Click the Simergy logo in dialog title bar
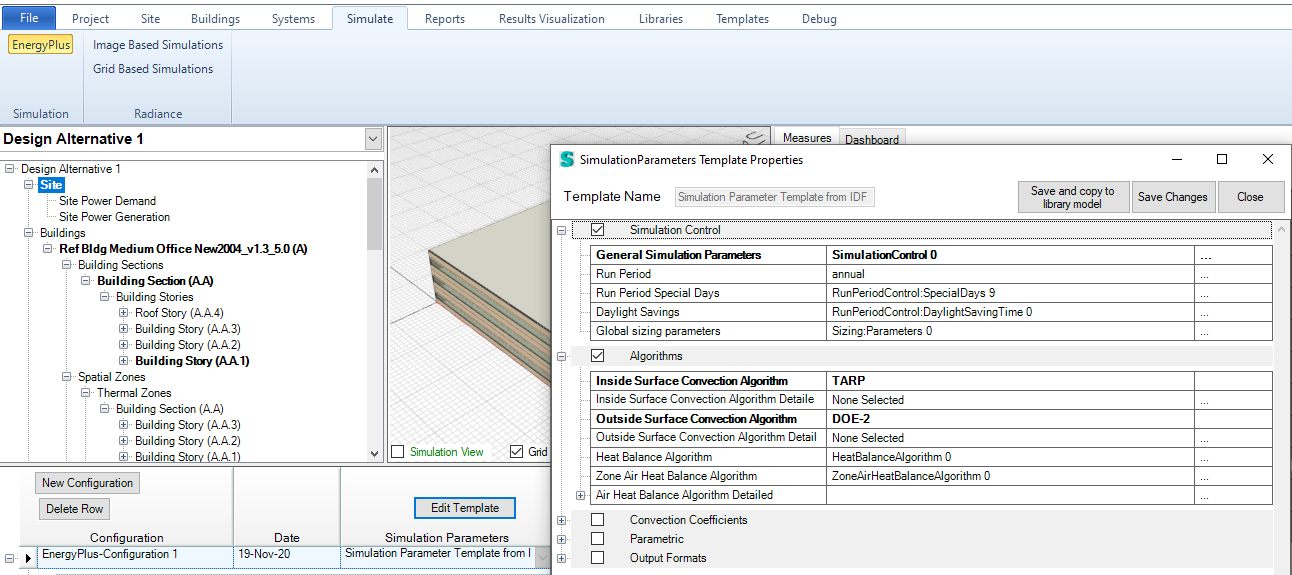 (x=567, y=160)
